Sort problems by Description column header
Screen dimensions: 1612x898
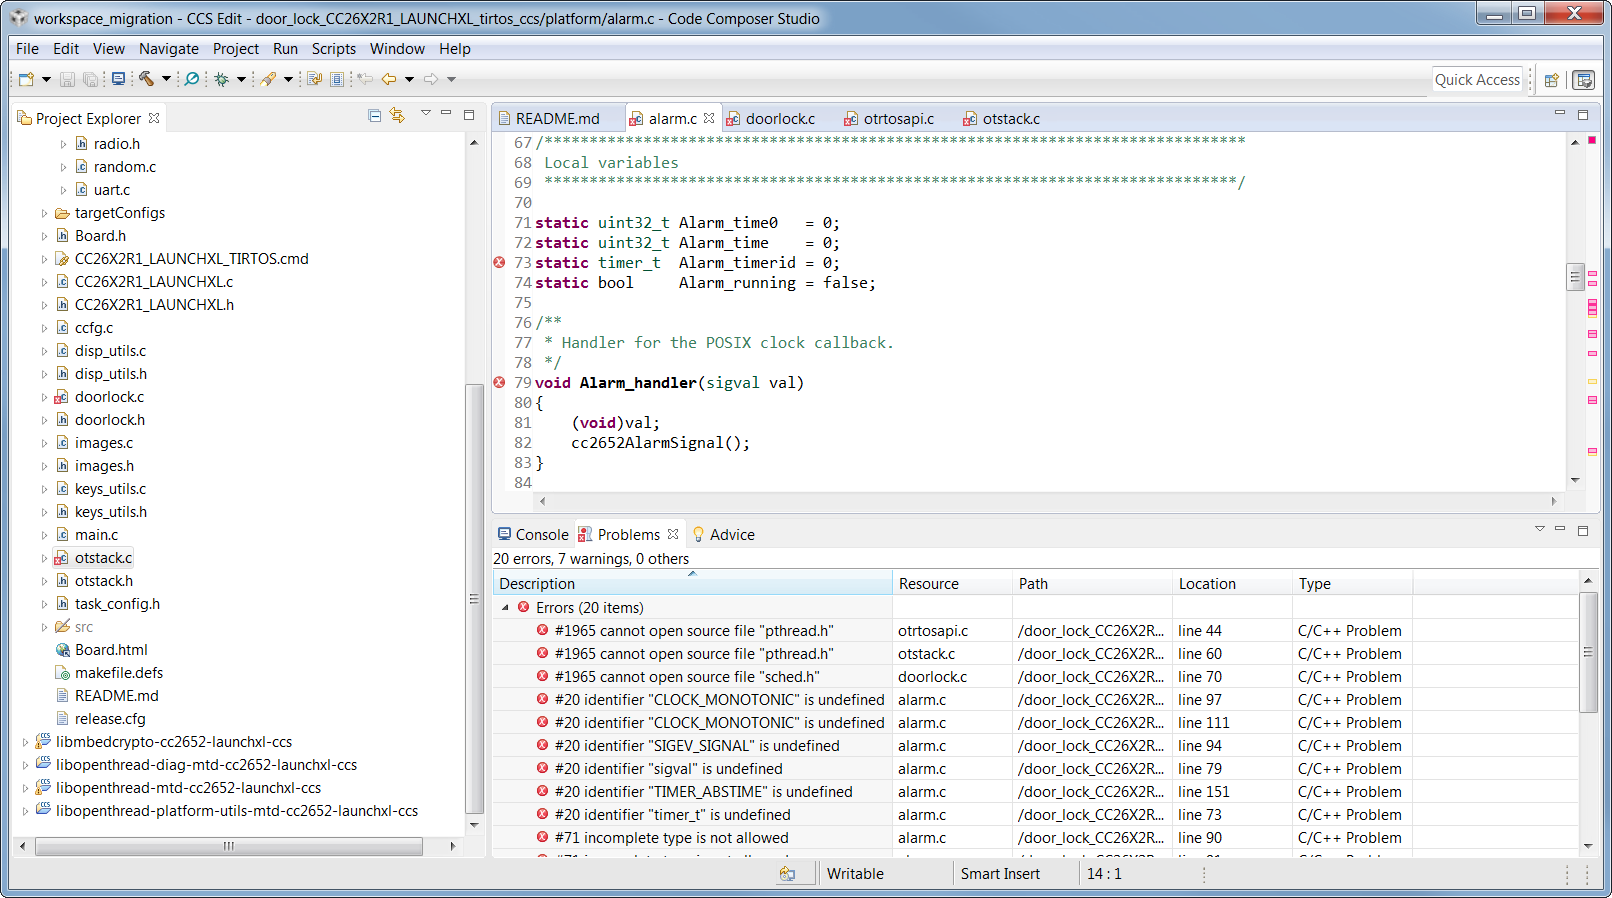coord(692,584)
